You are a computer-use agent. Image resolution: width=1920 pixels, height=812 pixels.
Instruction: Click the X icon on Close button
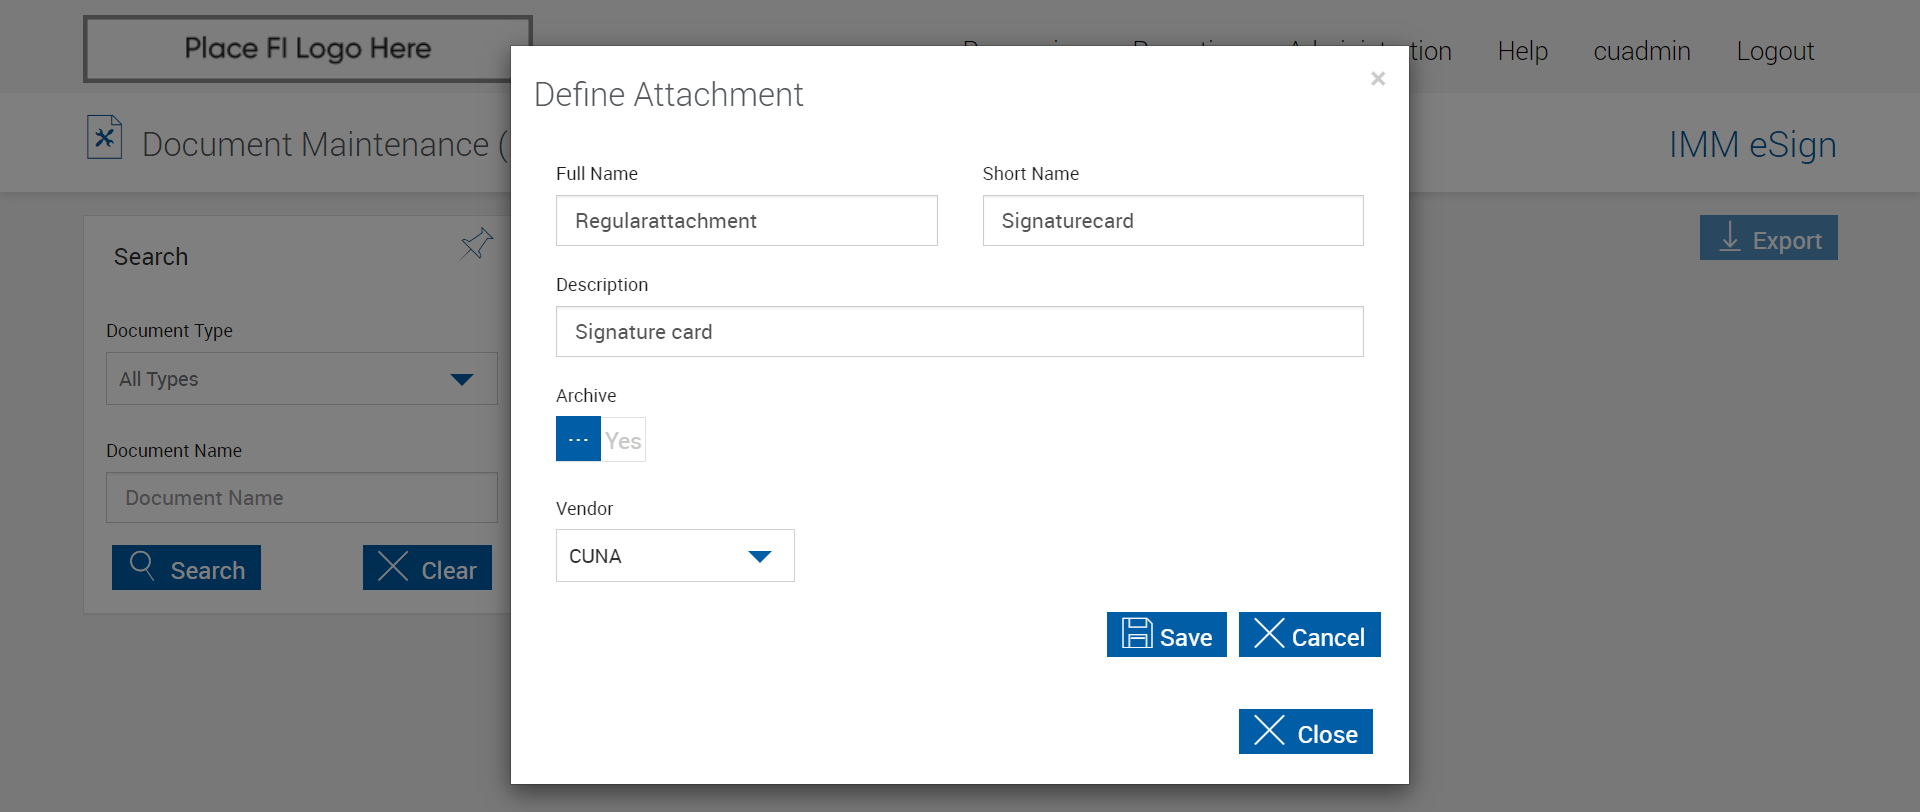click(x=1269, y=731)
